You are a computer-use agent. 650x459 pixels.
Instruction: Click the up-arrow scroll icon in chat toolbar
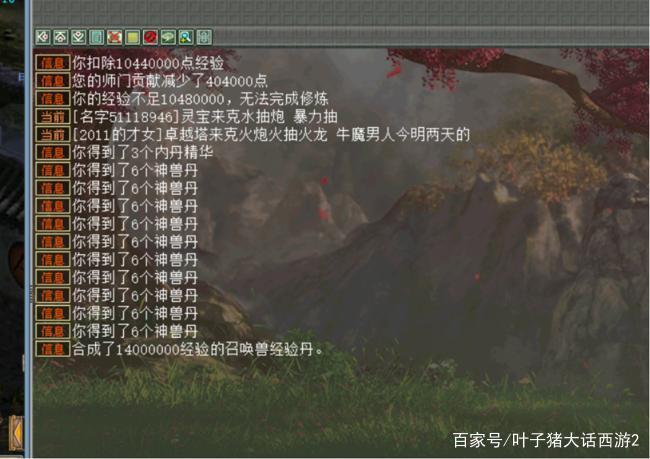(61, 37)
